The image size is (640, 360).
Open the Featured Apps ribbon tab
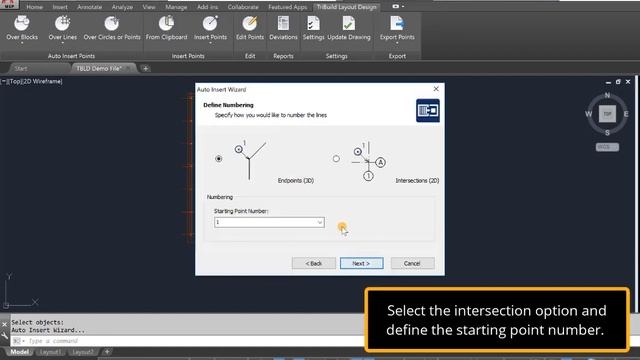[x=287, y=7]
